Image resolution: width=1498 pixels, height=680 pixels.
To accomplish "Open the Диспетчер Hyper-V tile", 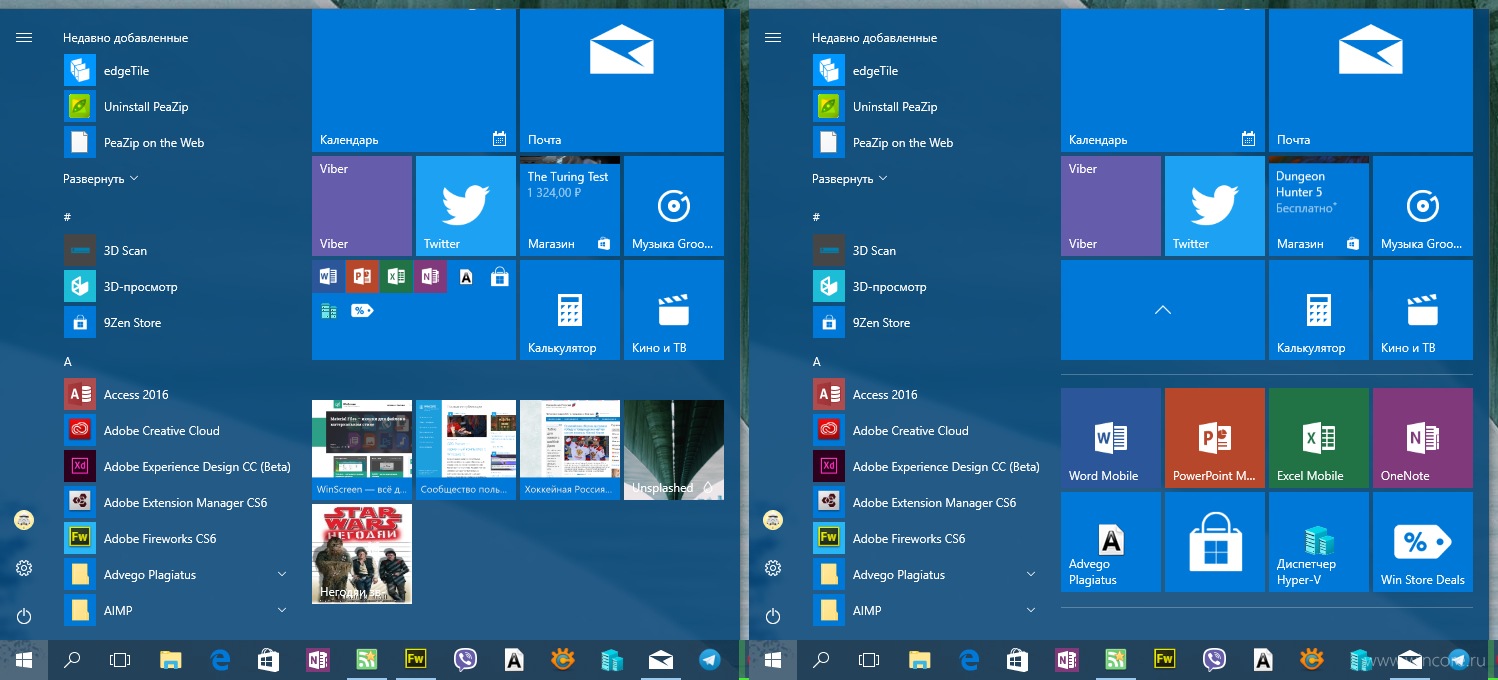I will (1319, 542).
